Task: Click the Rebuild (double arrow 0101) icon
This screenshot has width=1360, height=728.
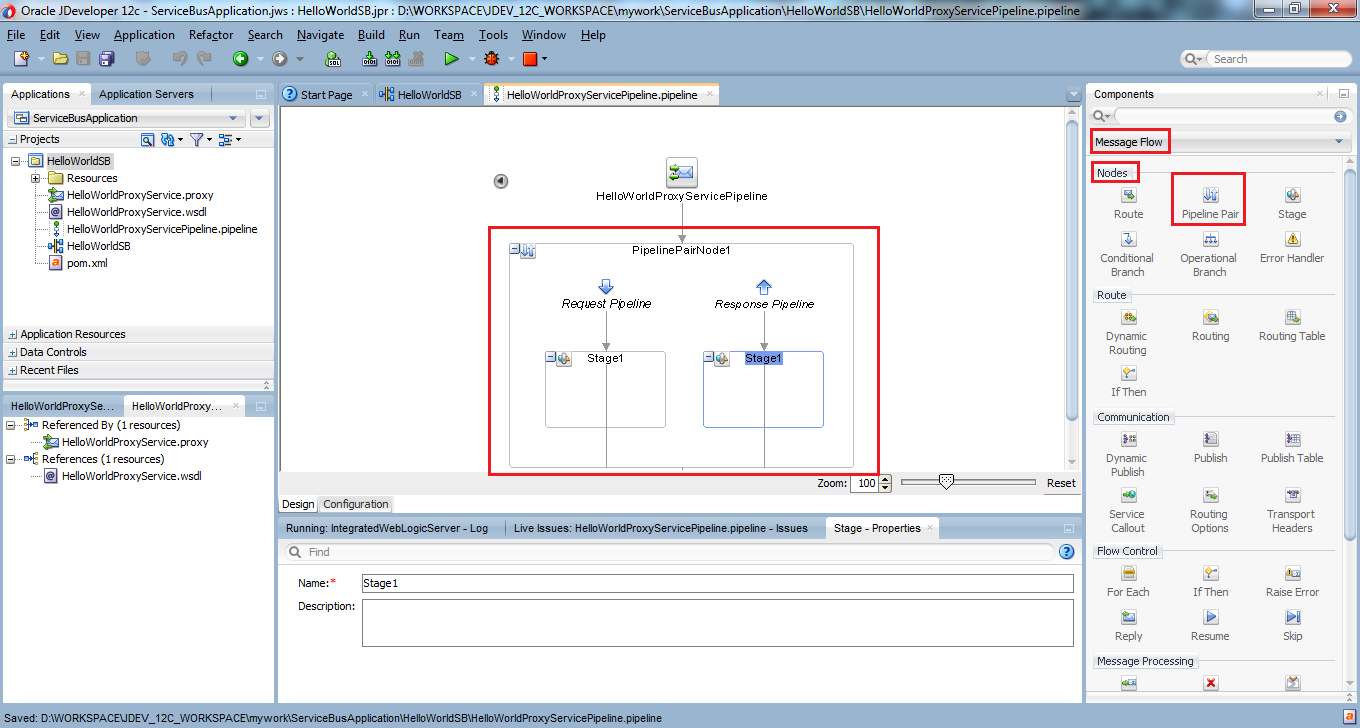Action: tap(395, 59)
